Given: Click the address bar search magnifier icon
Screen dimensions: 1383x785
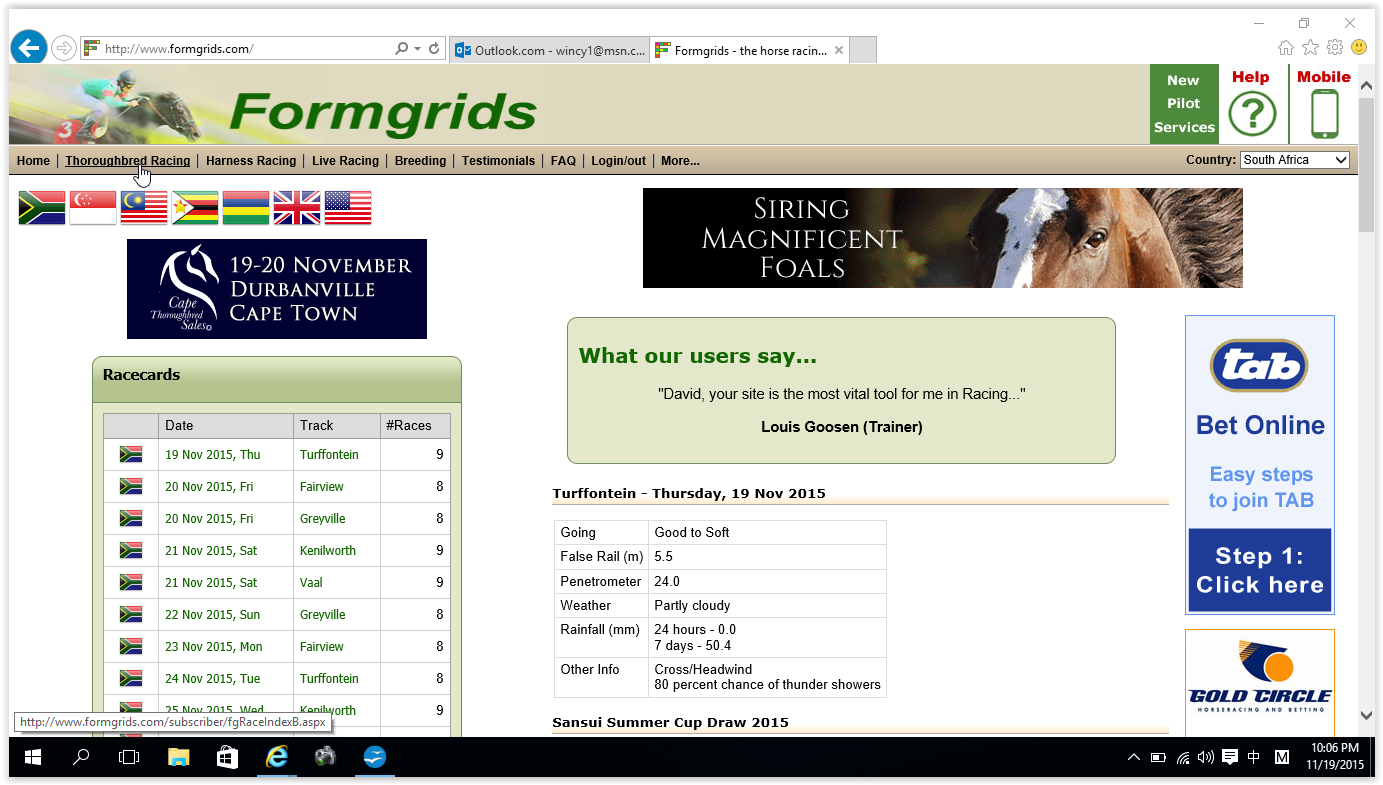Looking at the screenshot, I should tap(402, 48).
